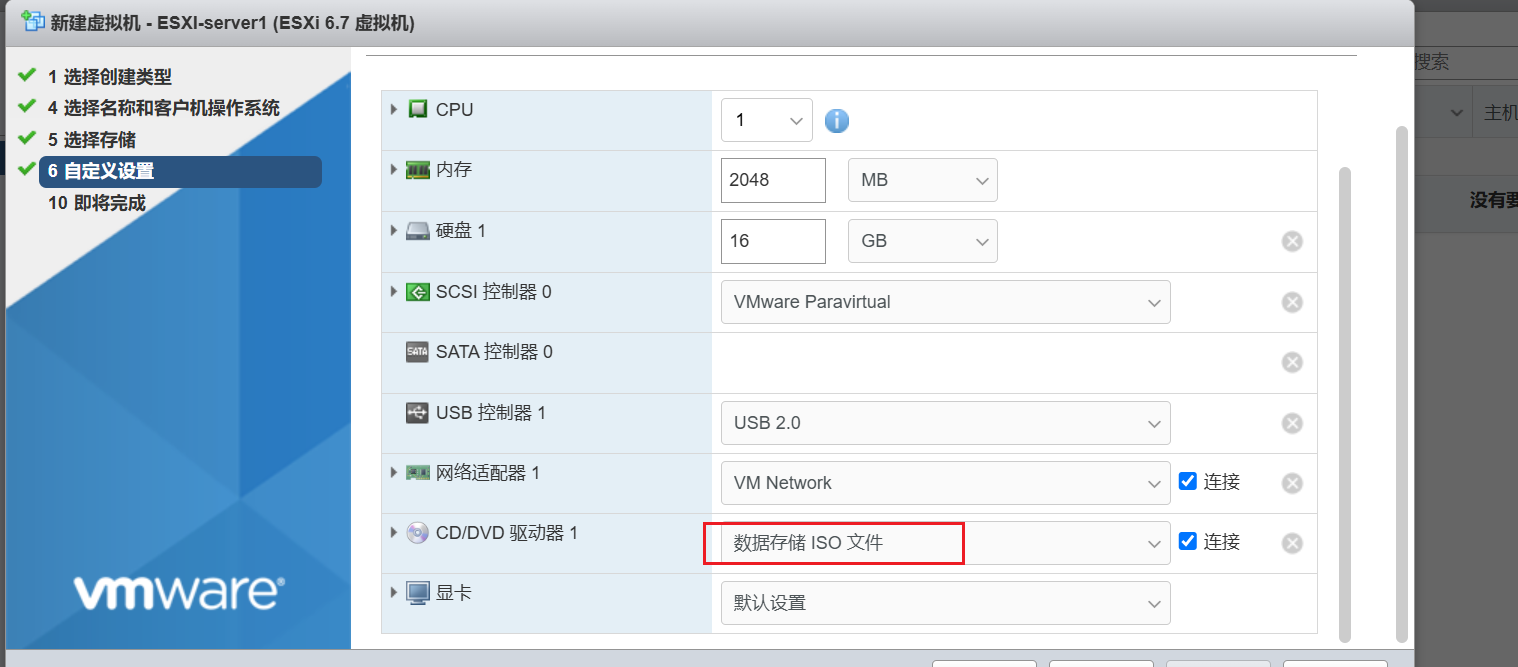Expand the 网络适配器 1 row

pos(394,472)
